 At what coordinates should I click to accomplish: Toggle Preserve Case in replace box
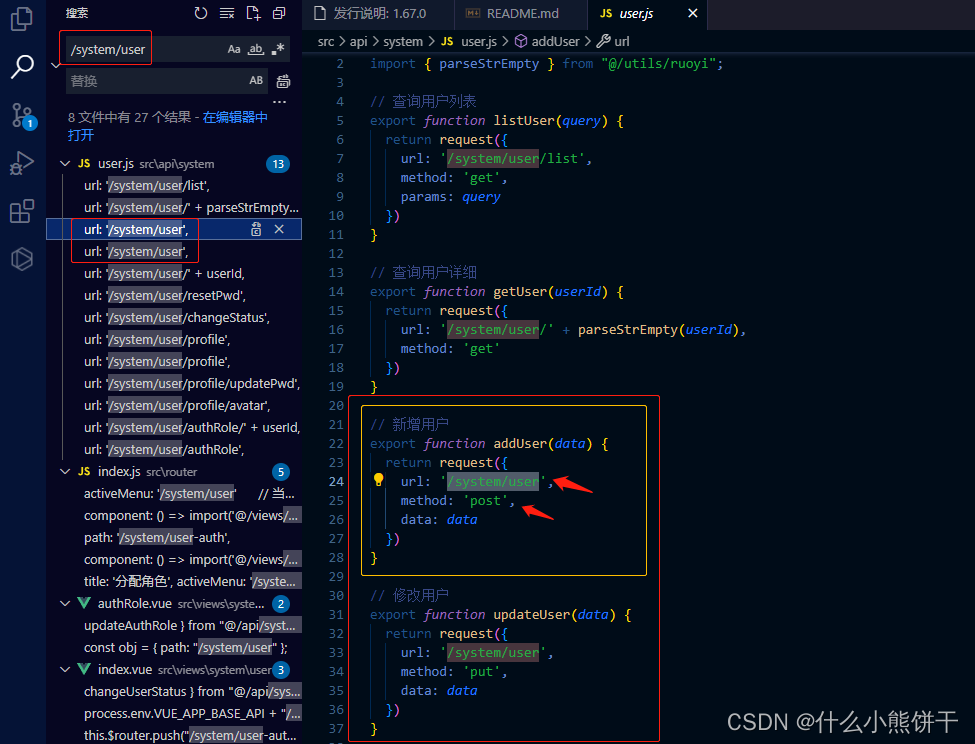[256, 81]
